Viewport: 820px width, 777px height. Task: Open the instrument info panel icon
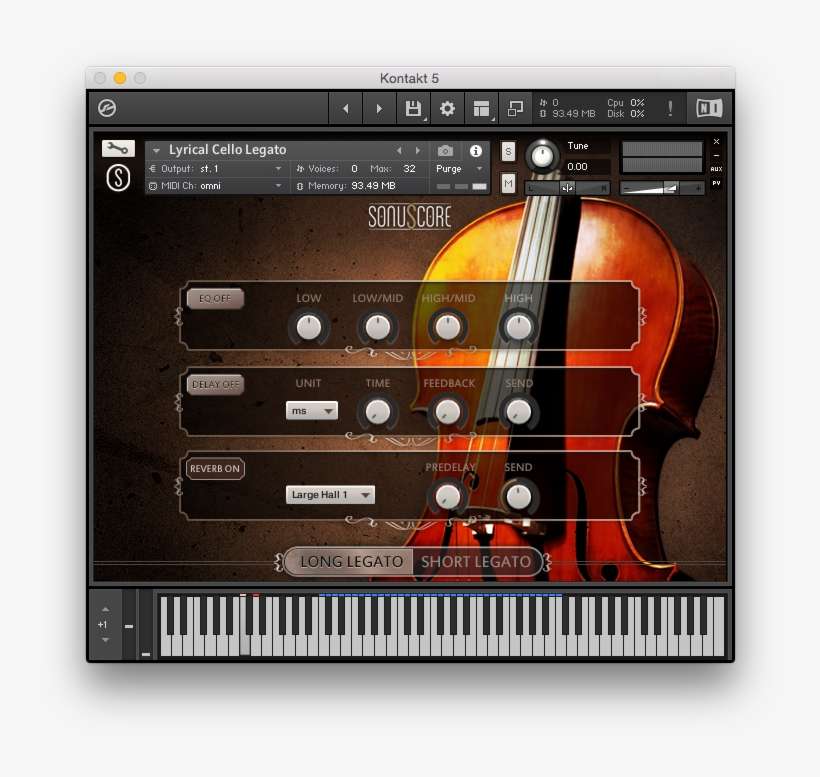476,150
